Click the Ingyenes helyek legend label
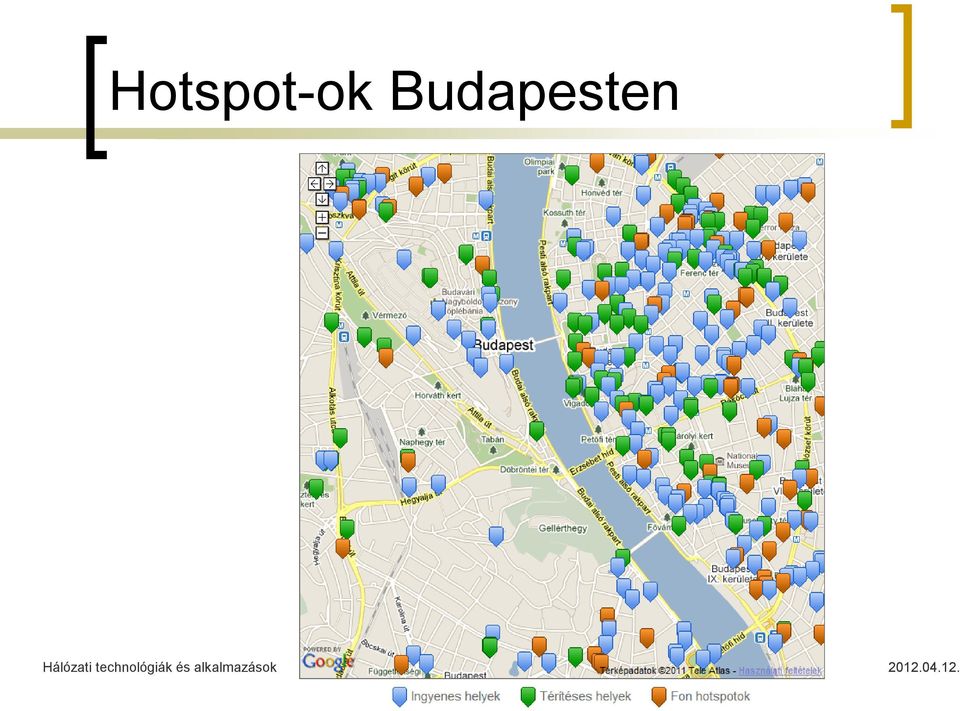The height and width of the screenshot is (711, 960). [456, 696]
